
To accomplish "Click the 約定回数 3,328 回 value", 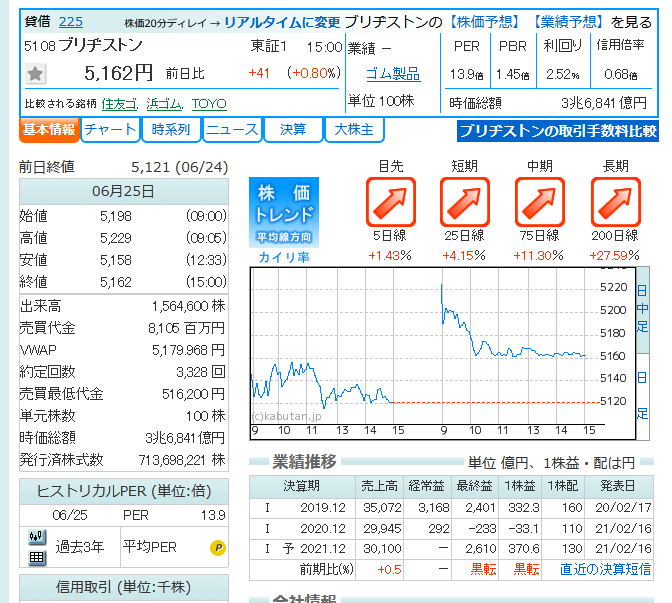I will coord(201,372).
